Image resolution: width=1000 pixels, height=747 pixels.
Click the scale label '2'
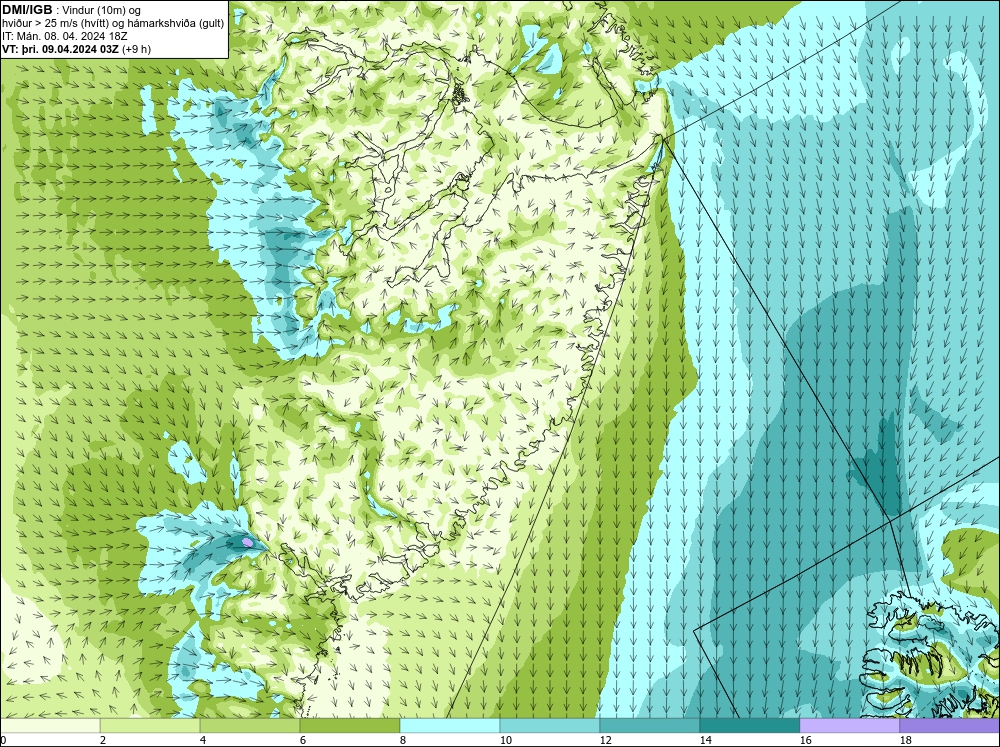(x=103, y=740)
